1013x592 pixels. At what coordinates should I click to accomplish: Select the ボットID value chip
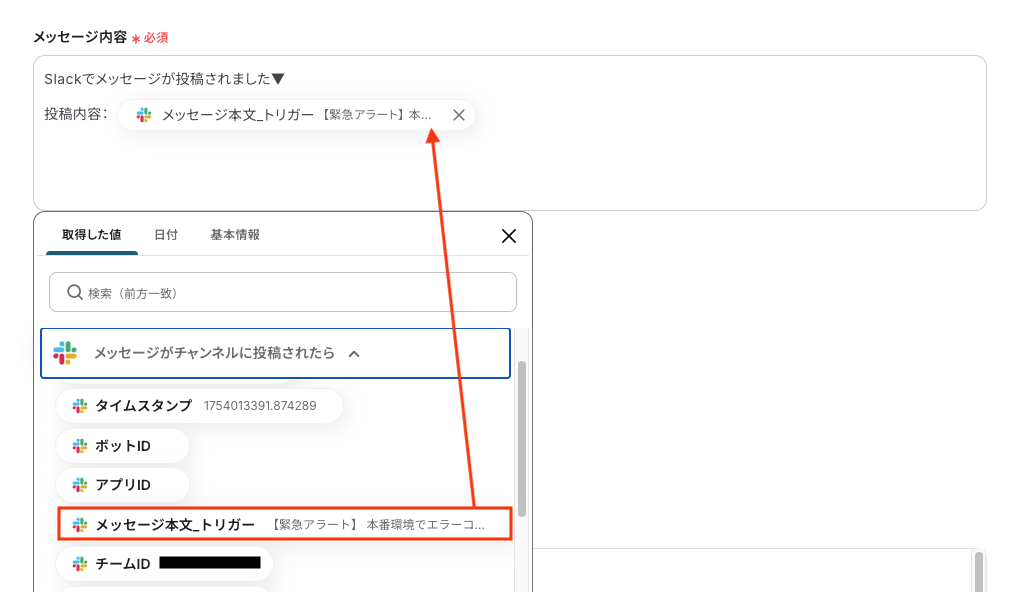point(123,446)
